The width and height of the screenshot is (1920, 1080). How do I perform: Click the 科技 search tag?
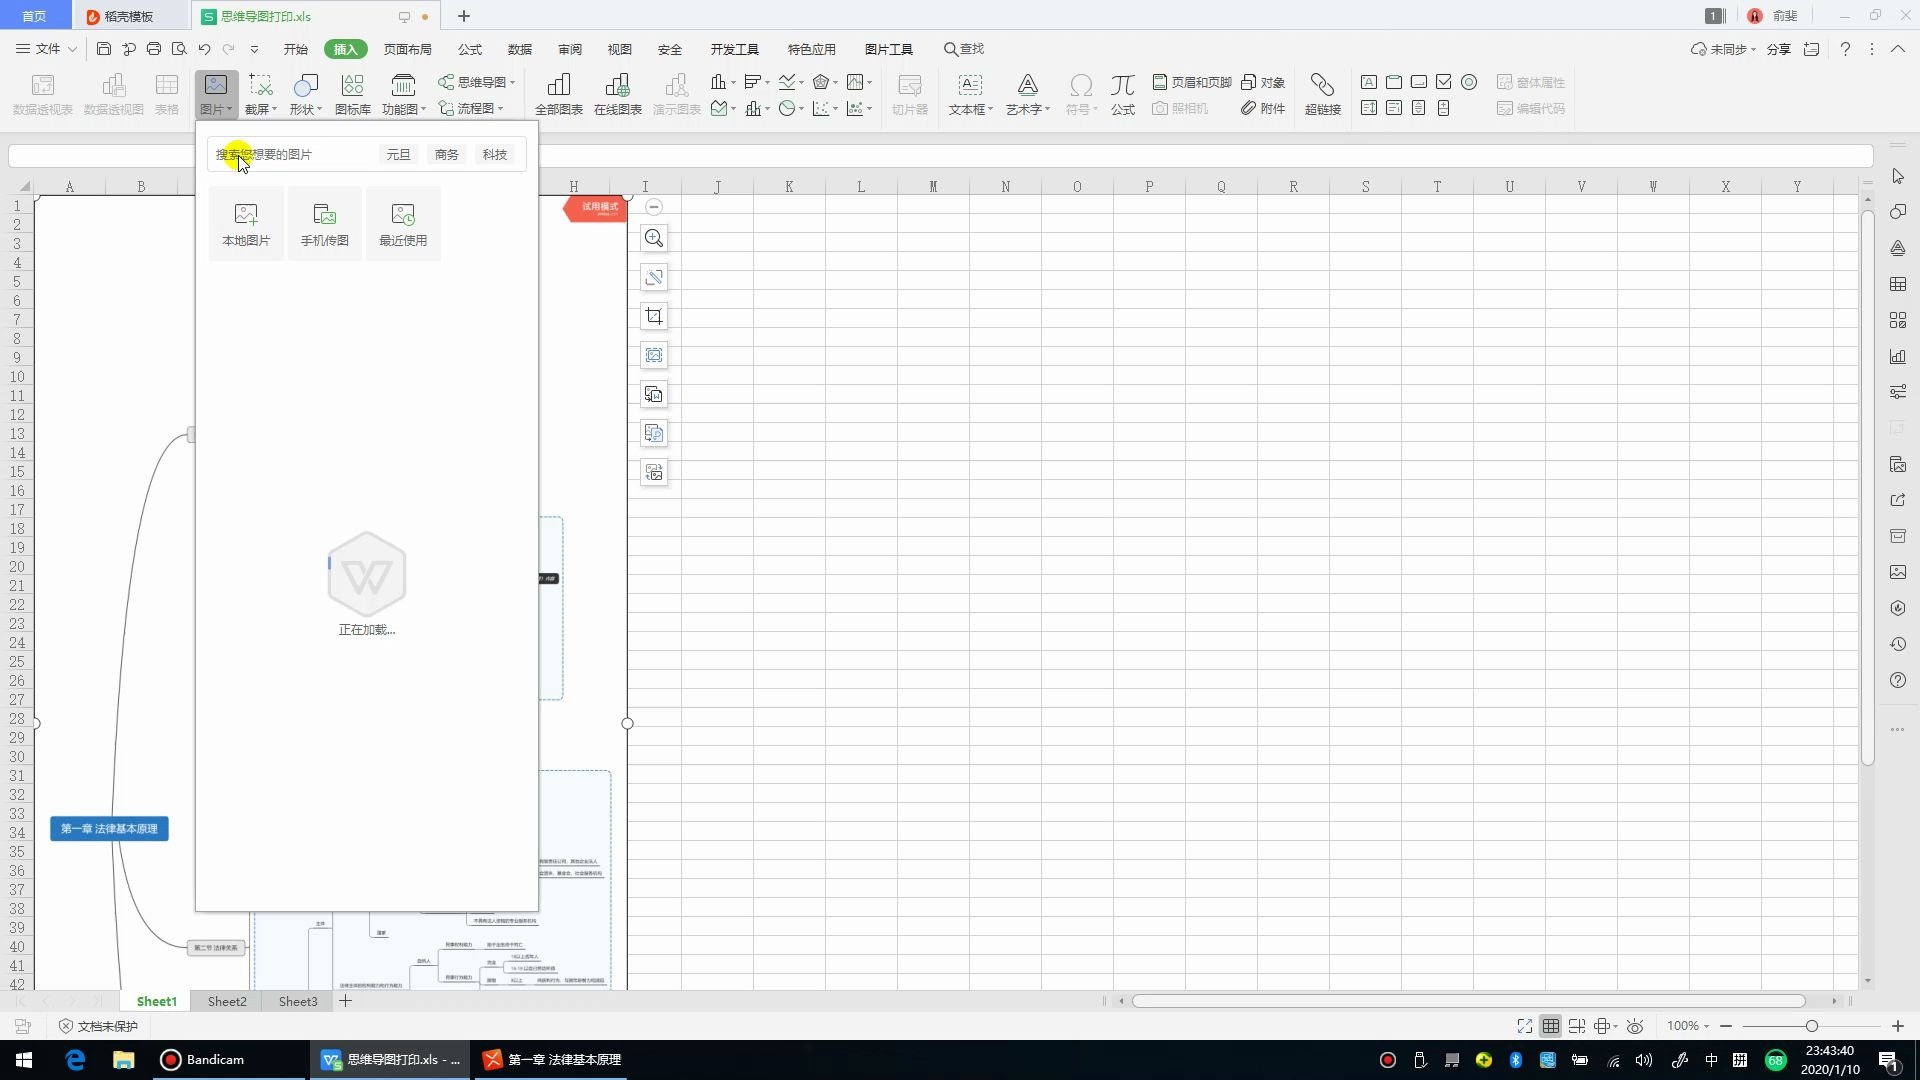pyautogui.click(x=494, y=154)
